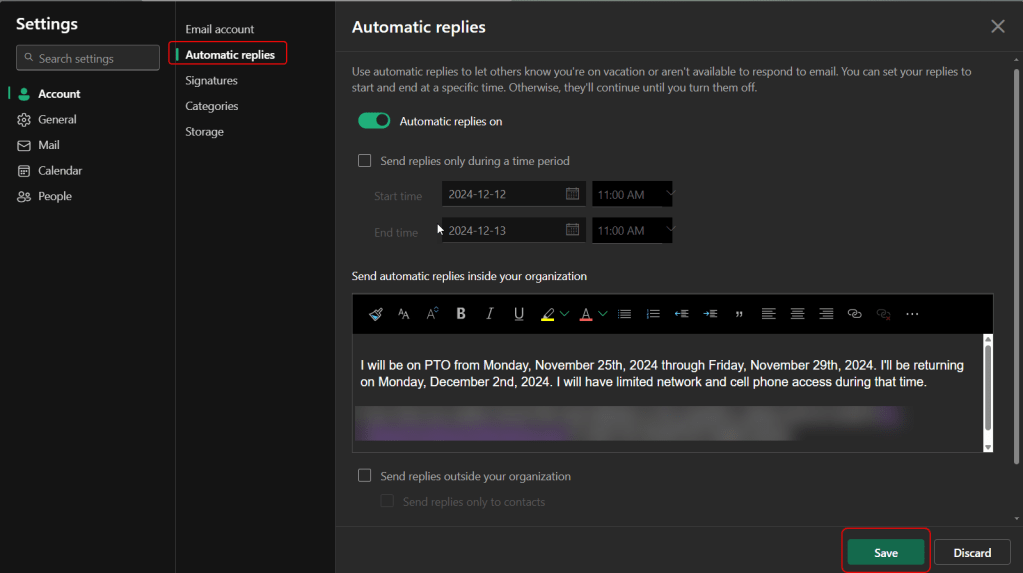Insert a bulleted list
The height and width of the screenshot is (573, 1023).
(x=624, y=314)
